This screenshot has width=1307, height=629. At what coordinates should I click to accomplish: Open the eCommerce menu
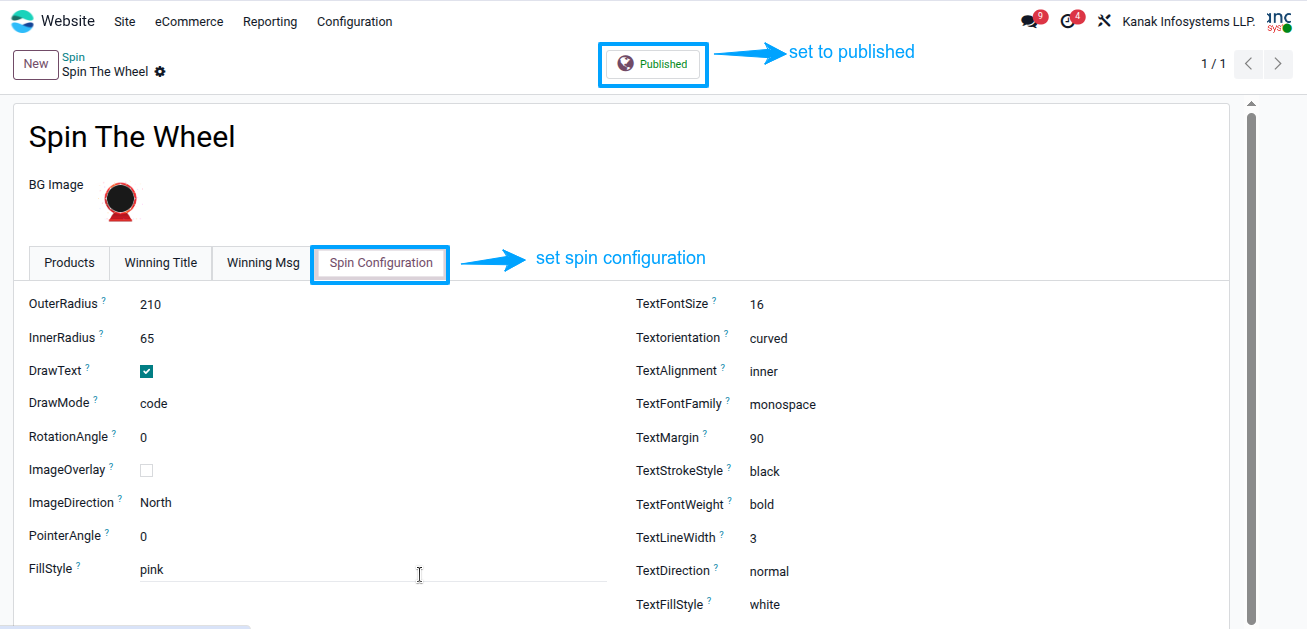pyautogui.click(x=189, y=21)
